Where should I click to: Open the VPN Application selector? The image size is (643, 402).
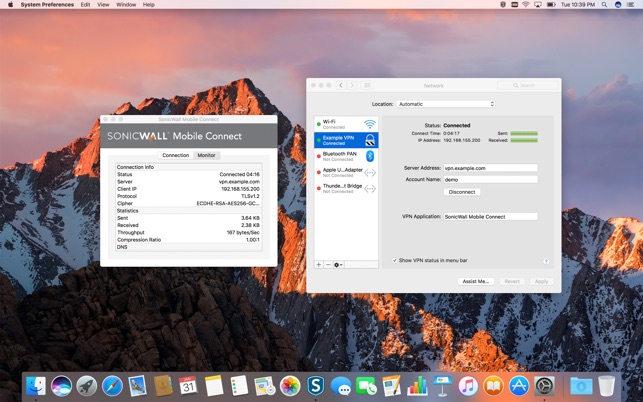tap(490, 216)
